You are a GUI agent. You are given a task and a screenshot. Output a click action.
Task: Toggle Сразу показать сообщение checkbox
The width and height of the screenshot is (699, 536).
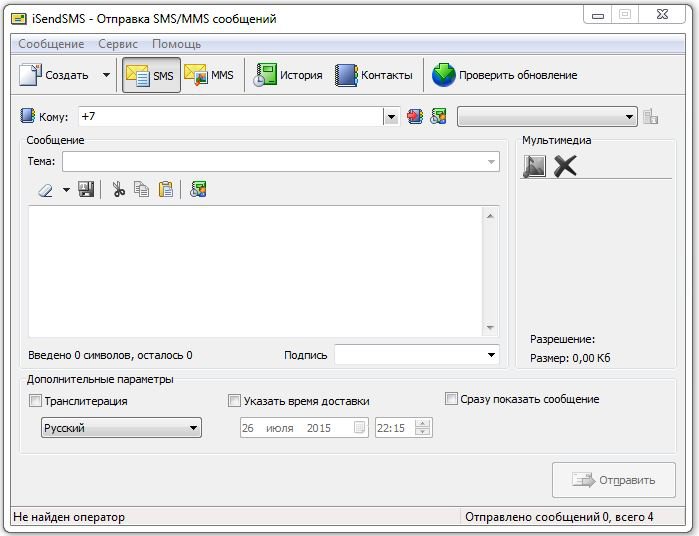(x=451, y=399)
